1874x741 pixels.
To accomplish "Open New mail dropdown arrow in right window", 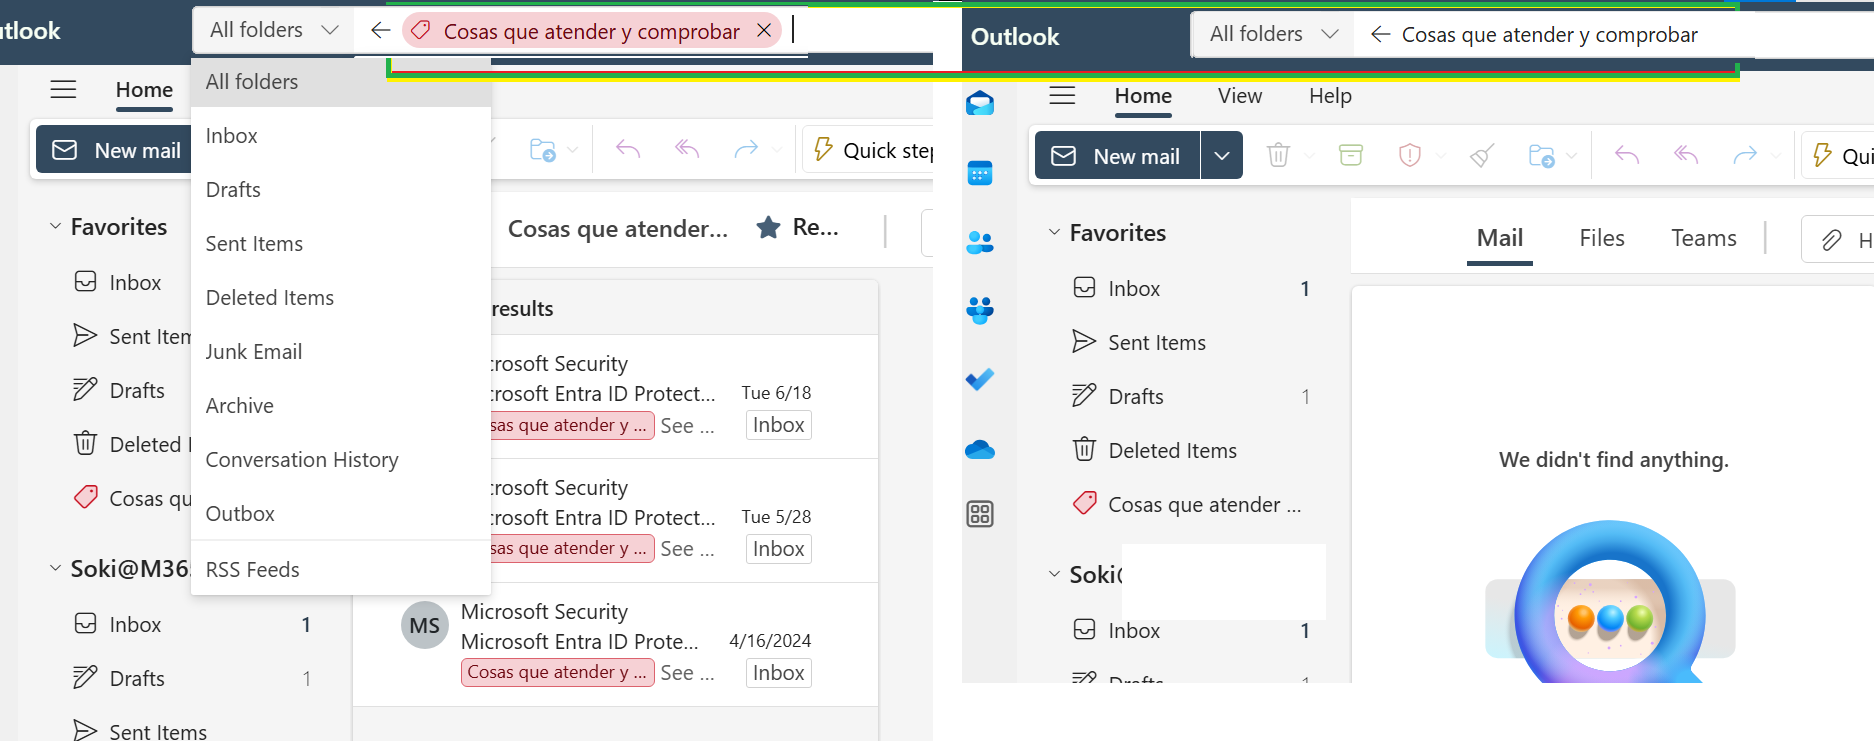I will click(x=1221, y=156).
